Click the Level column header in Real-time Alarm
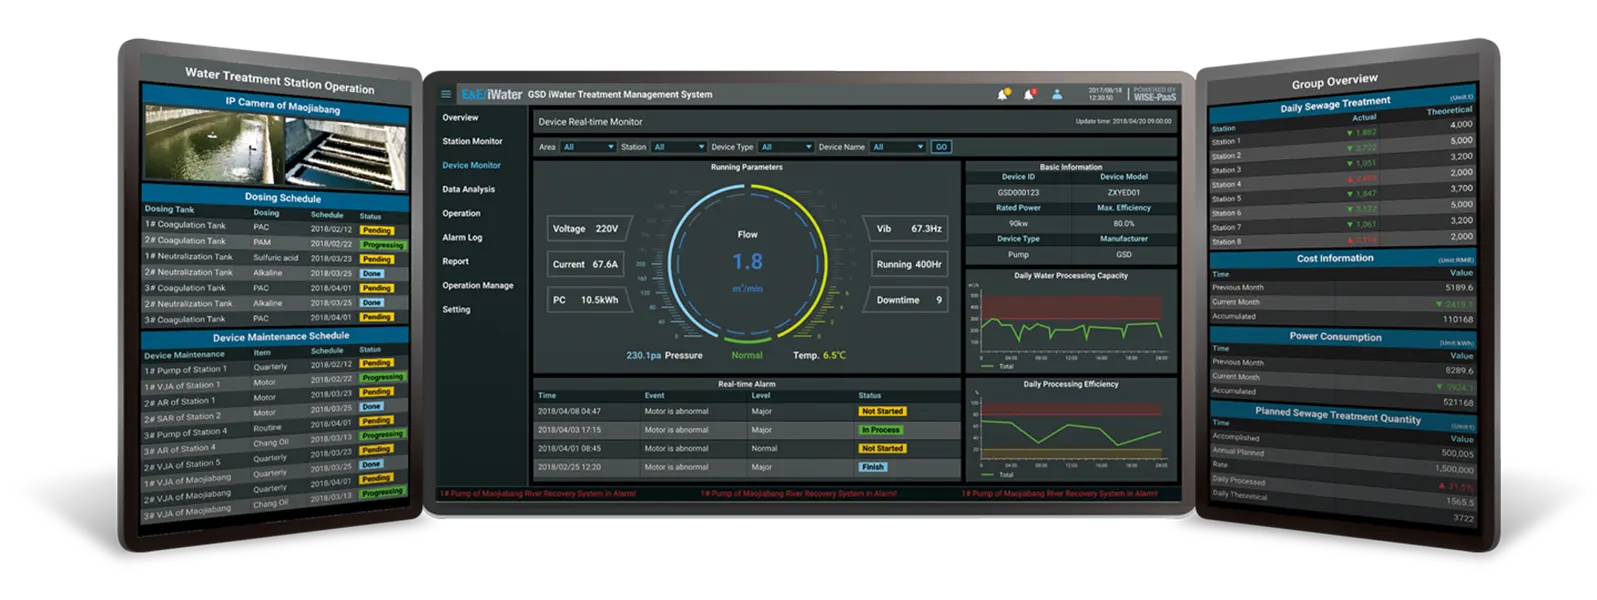This screenshot has height=600, width=1597. [761, 396]
